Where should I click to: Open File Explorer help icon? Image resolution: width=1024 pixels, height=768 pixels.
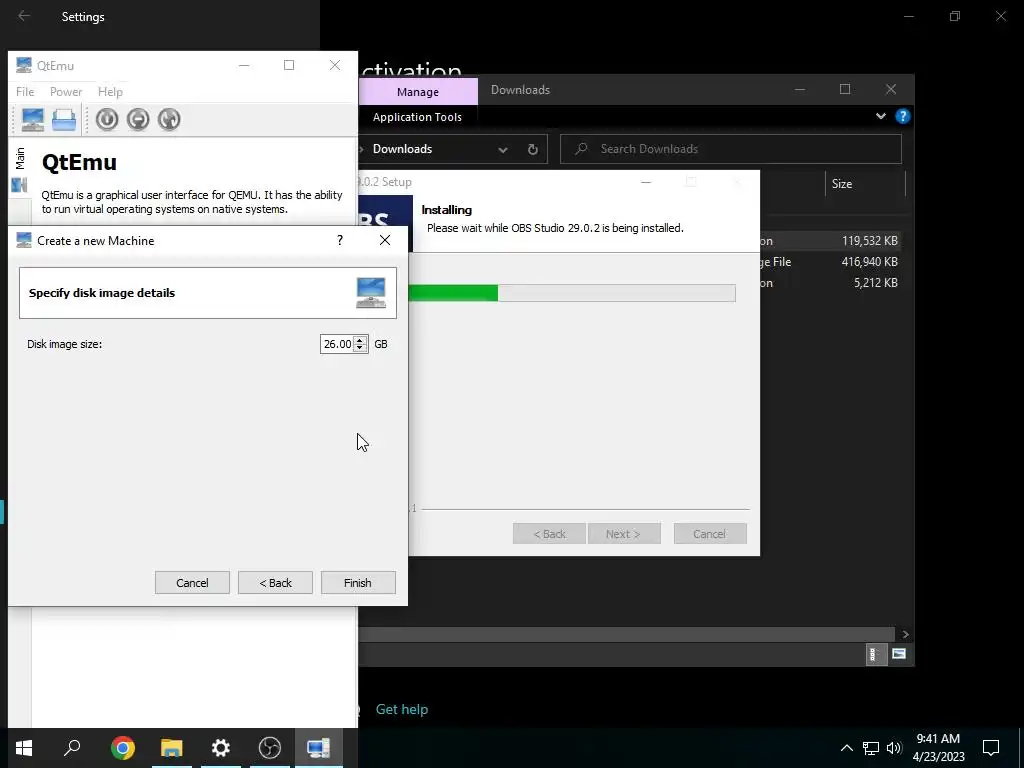[903, 116]
